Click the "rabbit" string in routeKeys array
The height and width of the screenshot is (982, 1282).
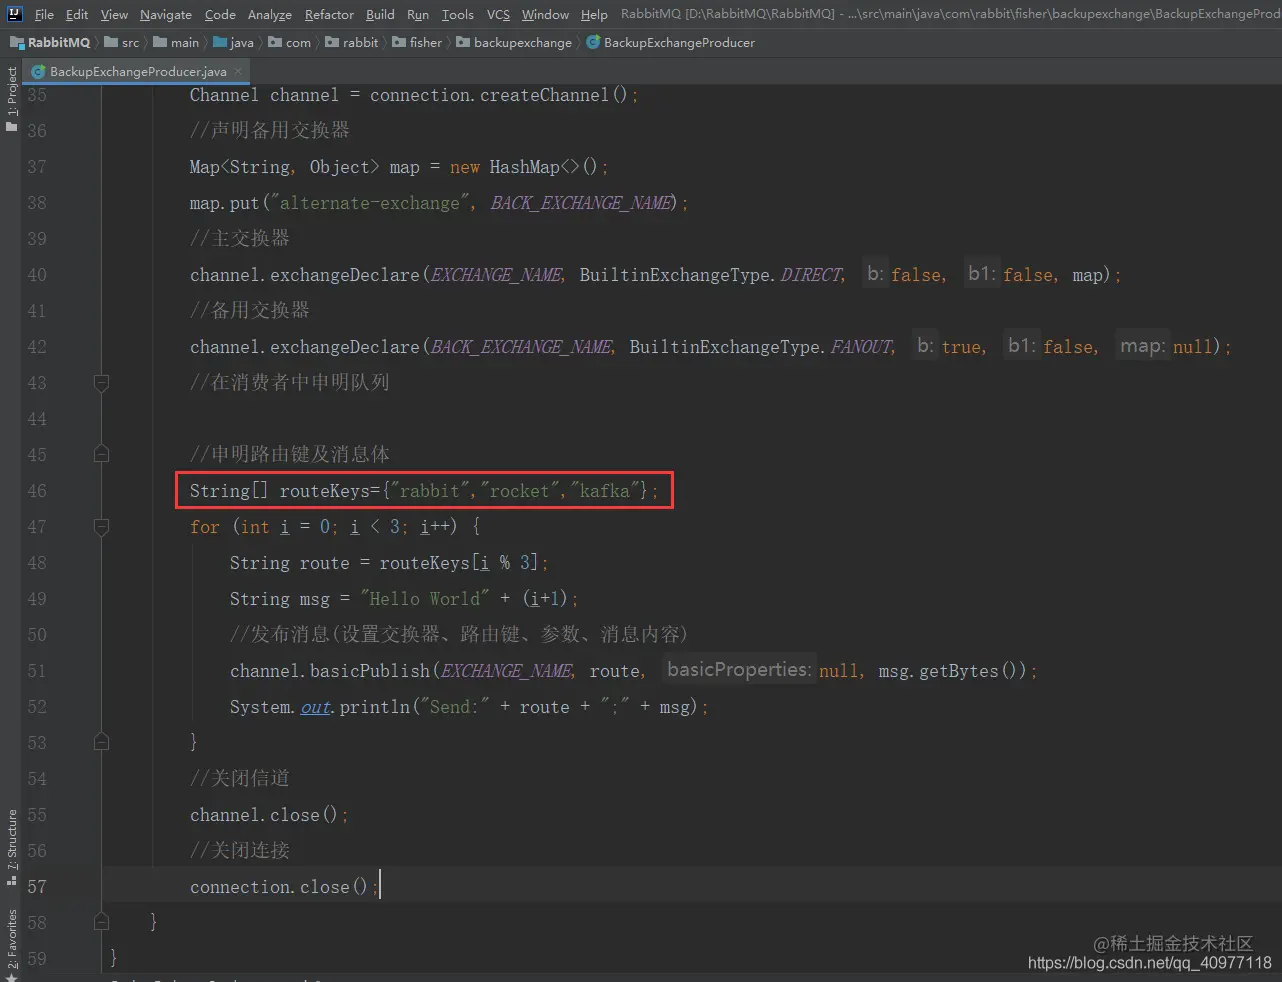tap(430, 491)
